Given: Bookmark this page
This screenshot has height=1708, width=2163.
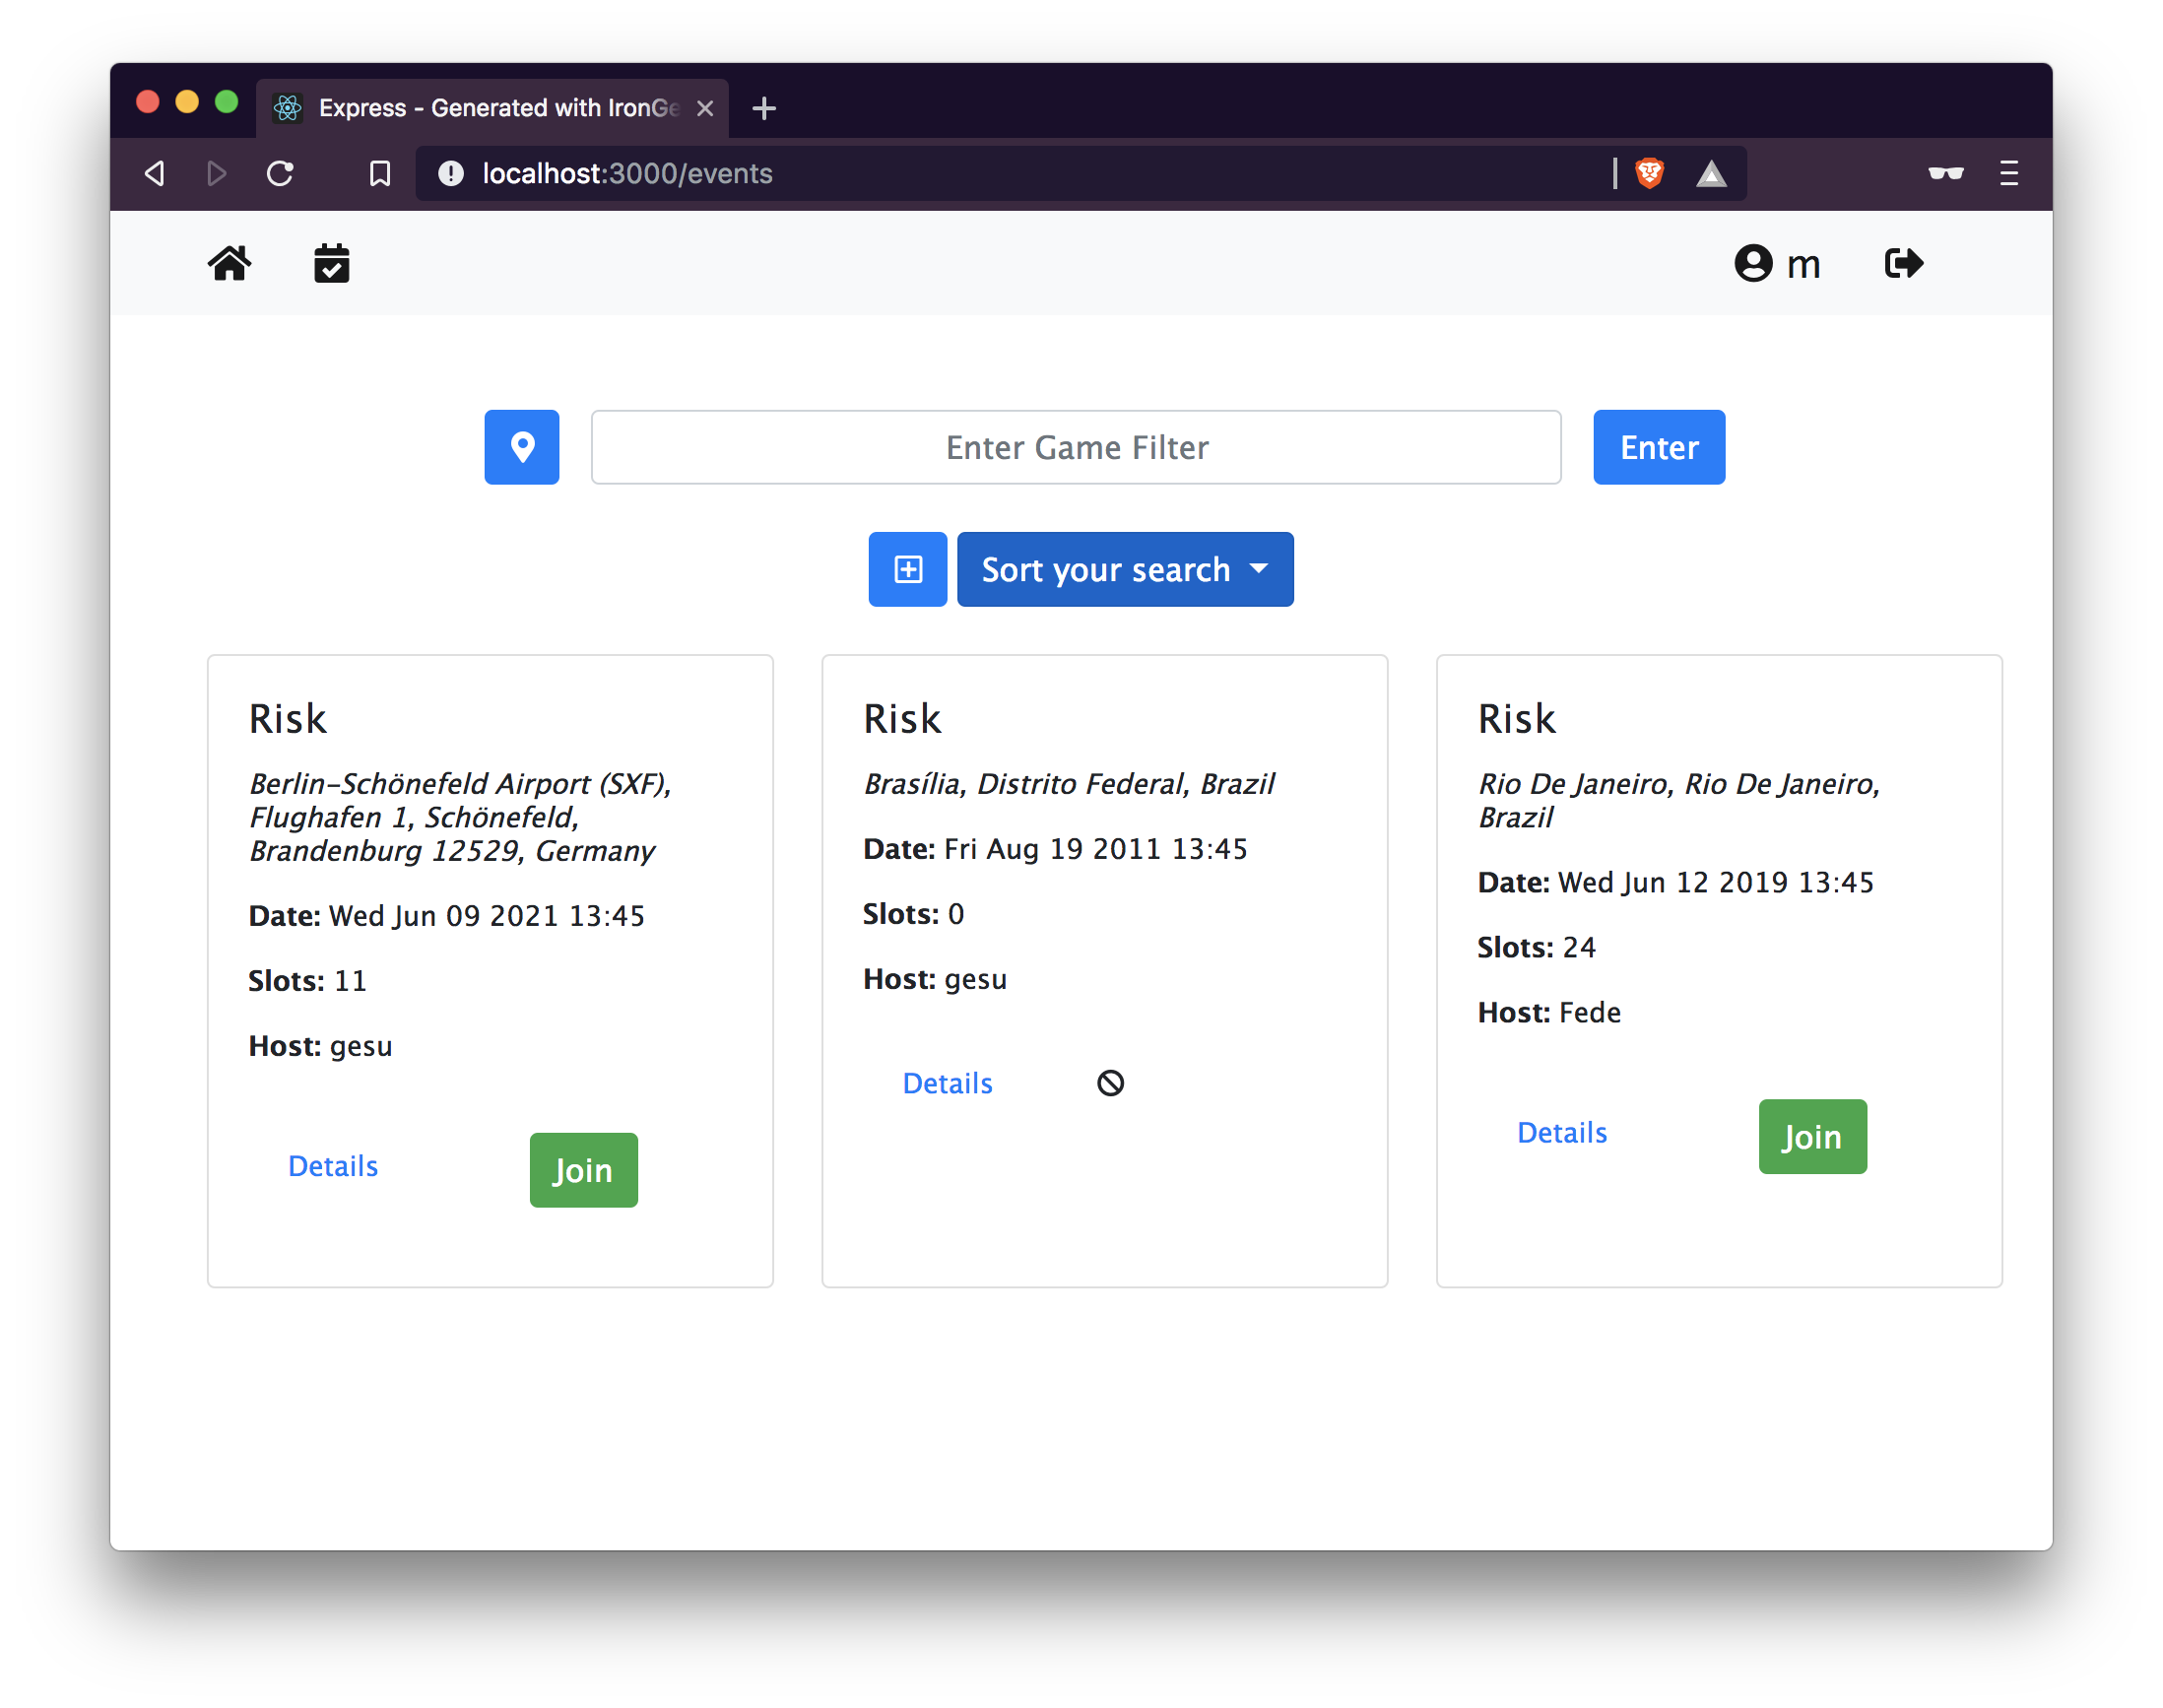Looking at the screenshot, I should 380,174.
